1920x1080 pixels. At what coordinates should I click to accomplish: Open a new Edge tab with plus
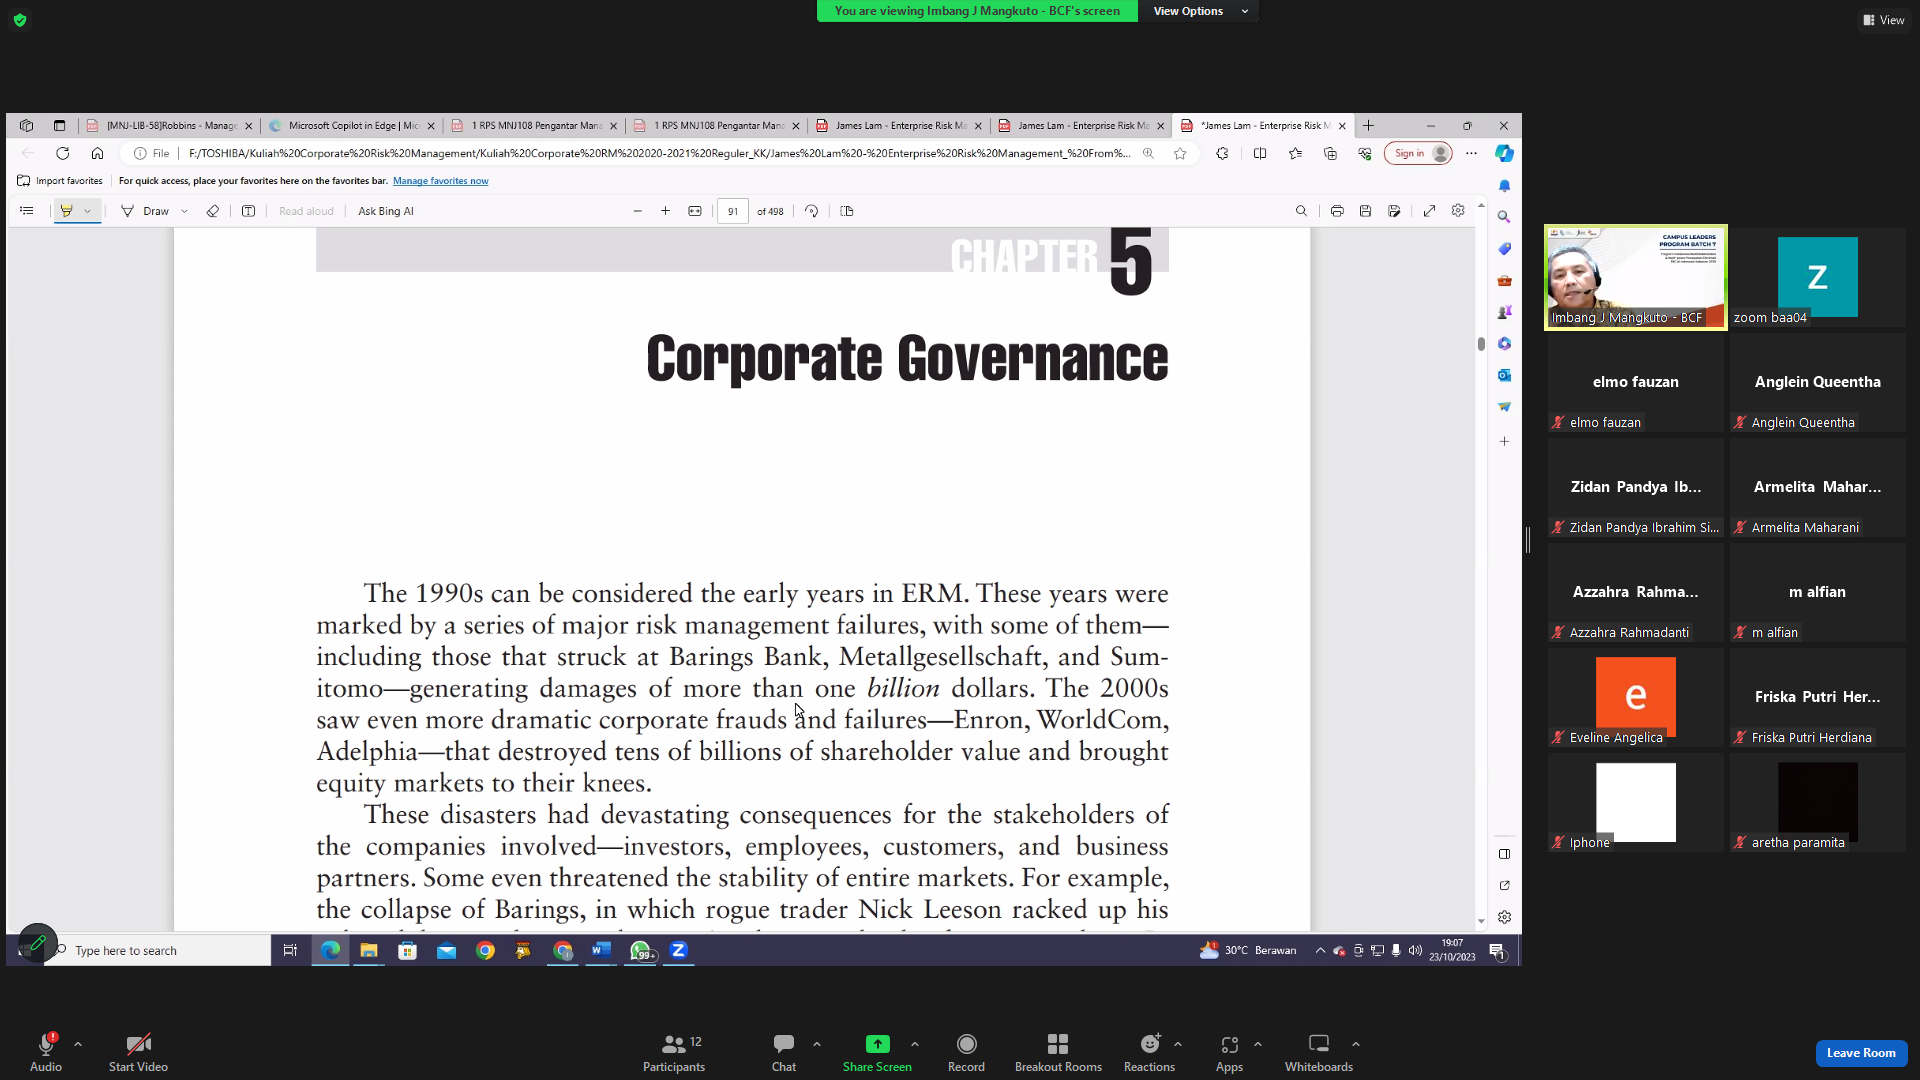(1368, 126)
